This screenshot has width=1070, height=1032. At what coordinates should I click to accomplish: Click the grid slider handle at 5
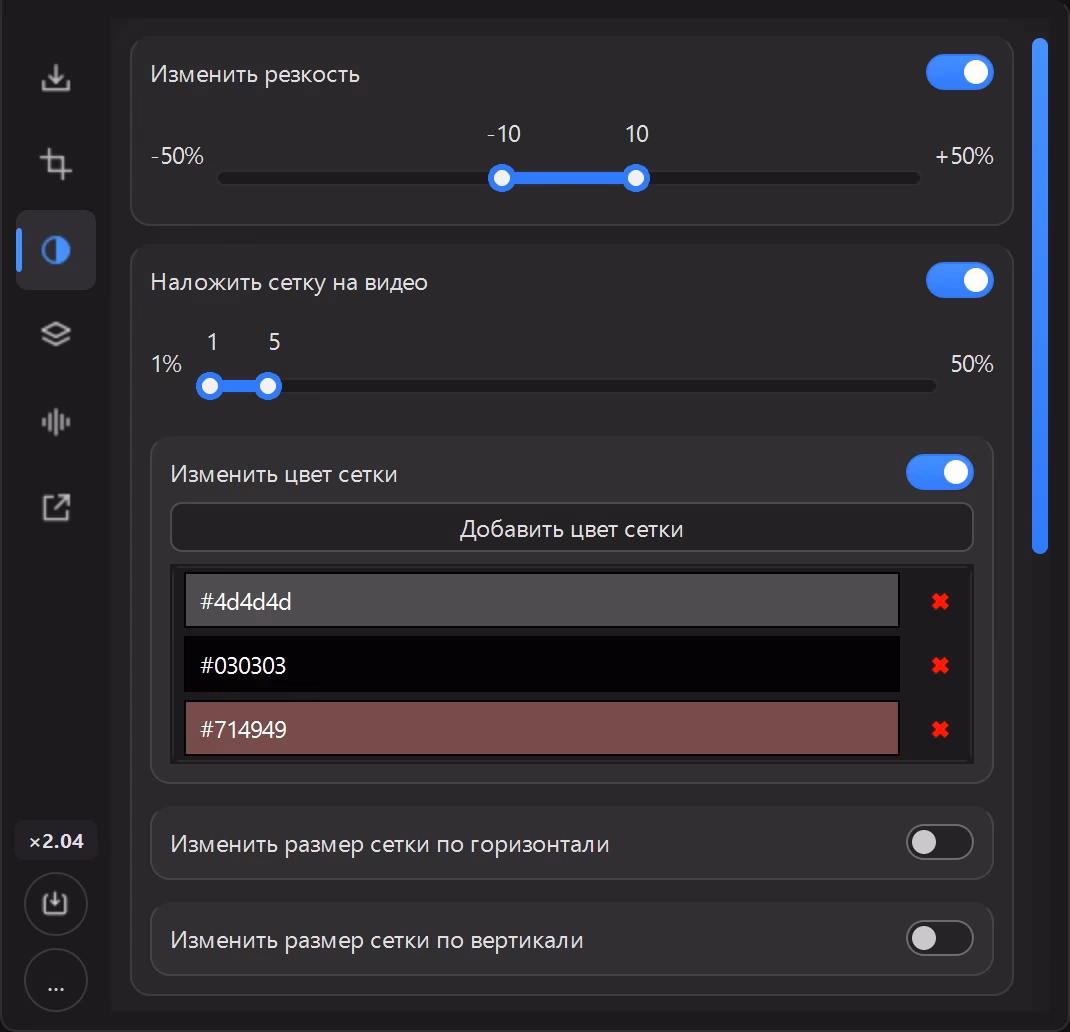tap(268, 386)
